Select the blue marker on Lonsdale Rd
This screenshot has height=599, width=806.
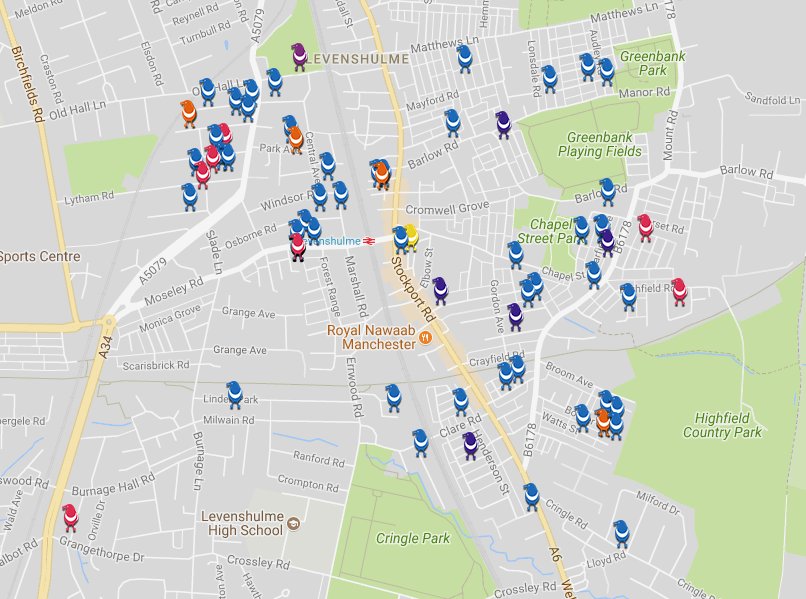point(549,79)
